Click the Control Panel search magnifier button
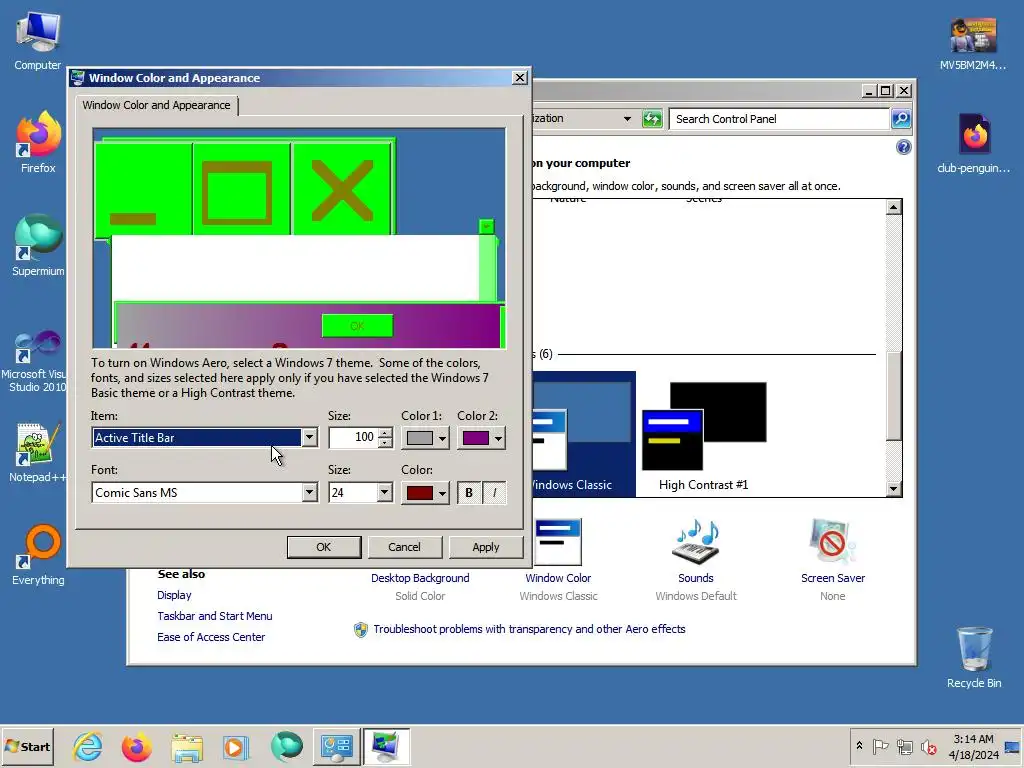 tap(901, 119)
